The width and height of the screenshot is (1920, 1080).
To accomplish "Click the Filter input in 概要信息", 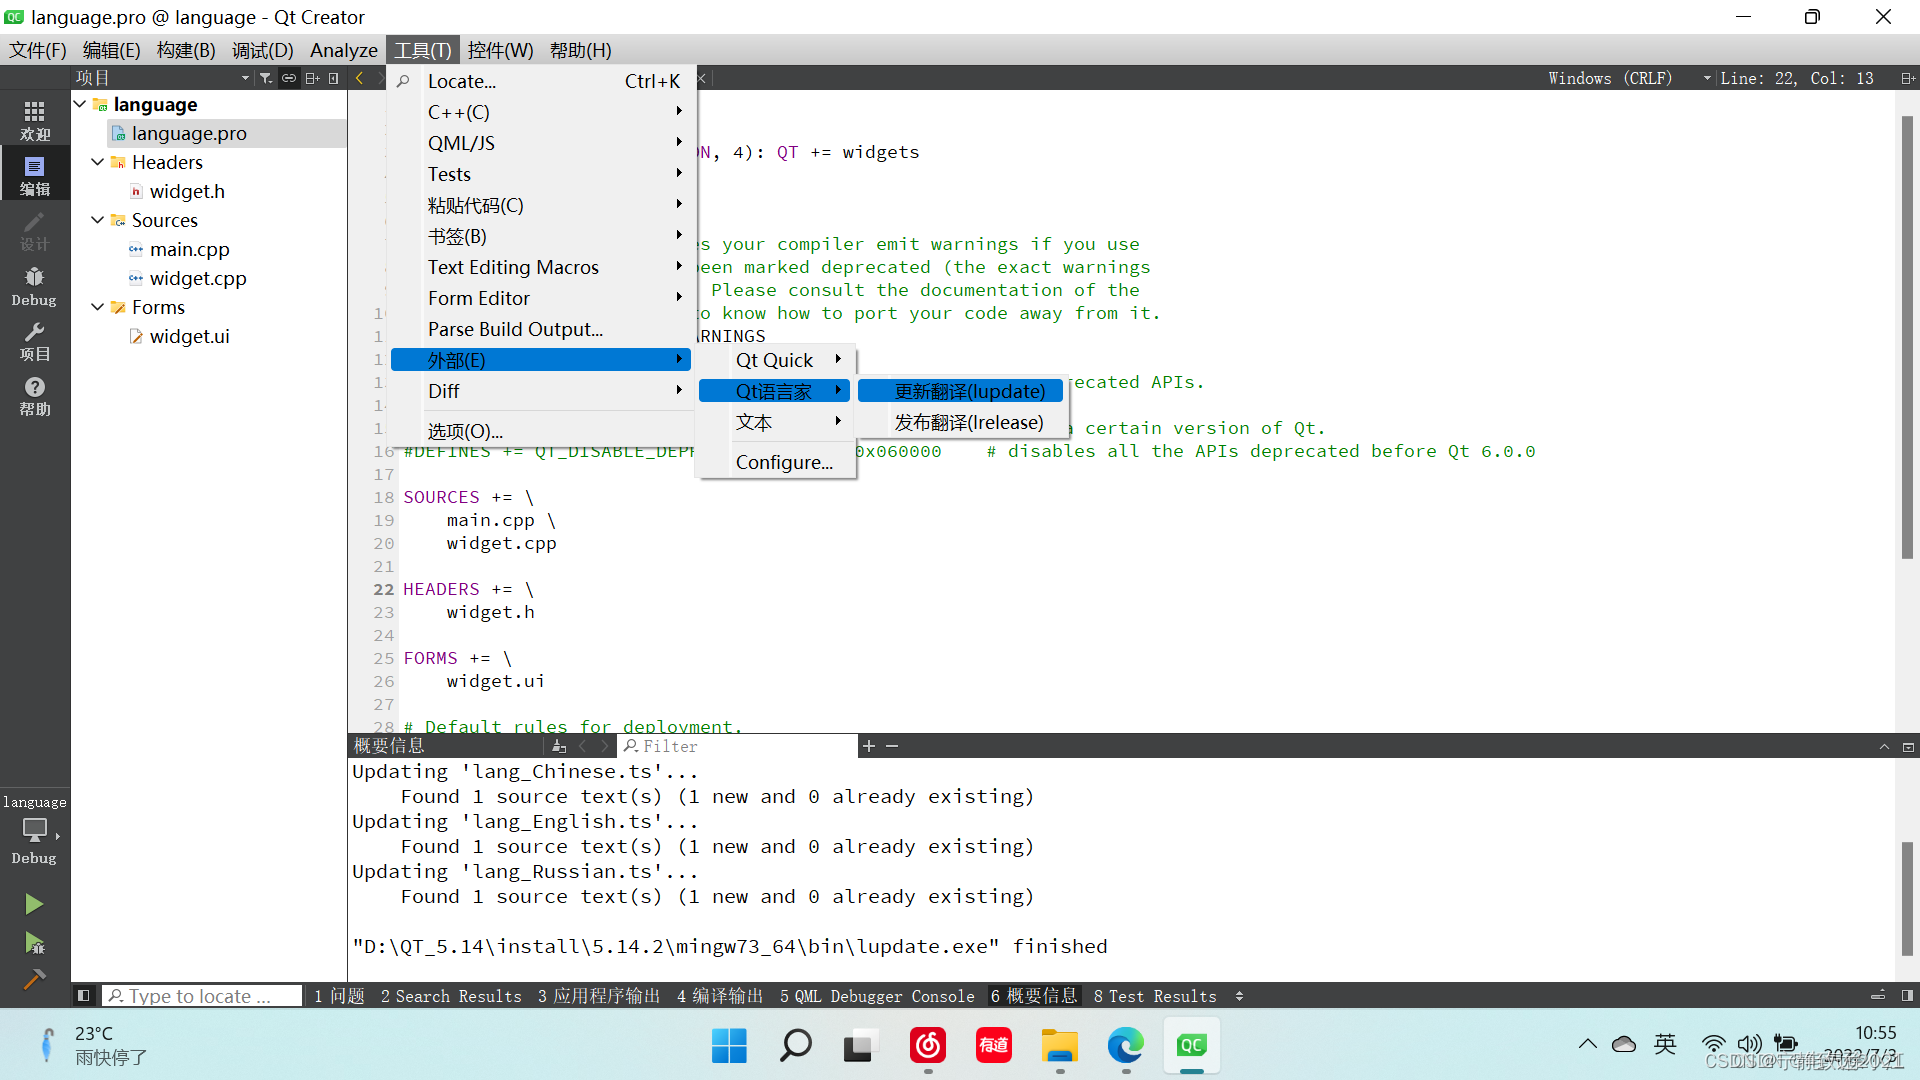I will [x=736, y=746].
